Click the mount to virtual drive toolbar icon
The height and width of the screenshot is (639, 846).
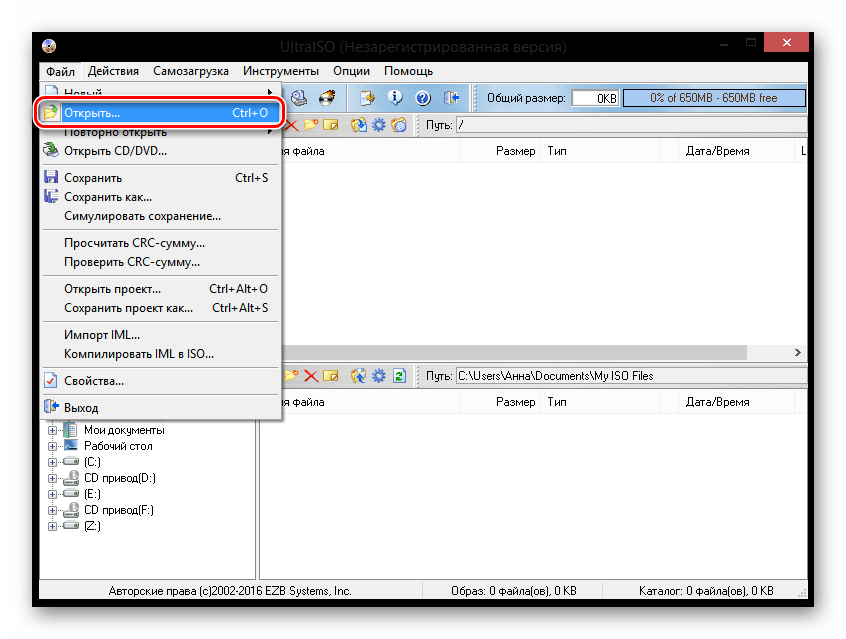pos(299,98)
